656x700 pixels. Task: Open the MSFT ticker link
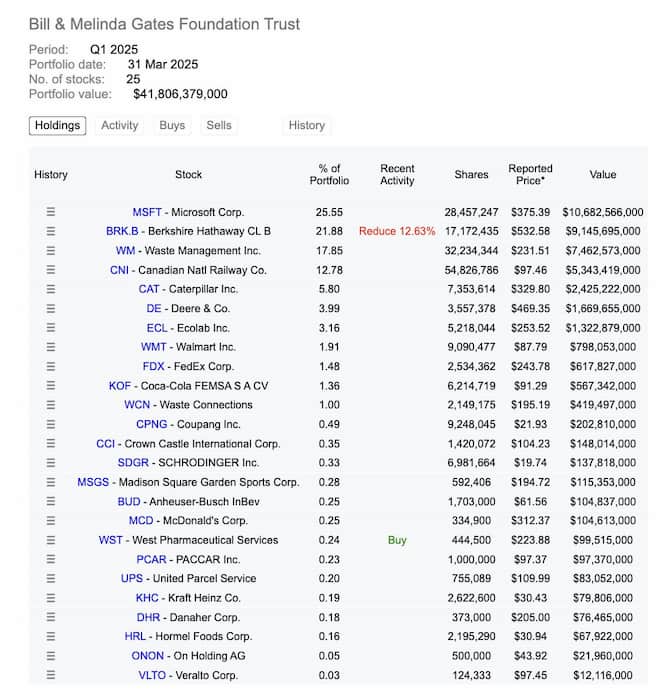click(x=148, y=212)
